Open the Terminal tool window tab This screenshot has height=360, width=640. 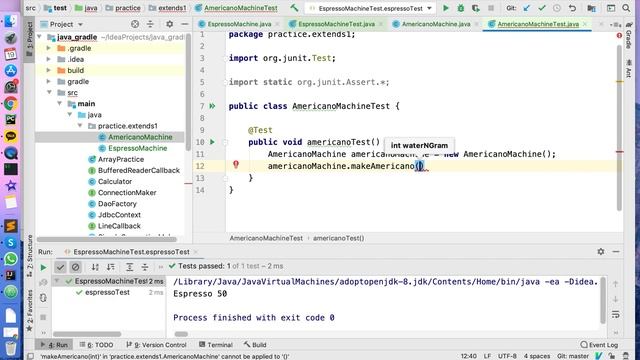point(216,345)
